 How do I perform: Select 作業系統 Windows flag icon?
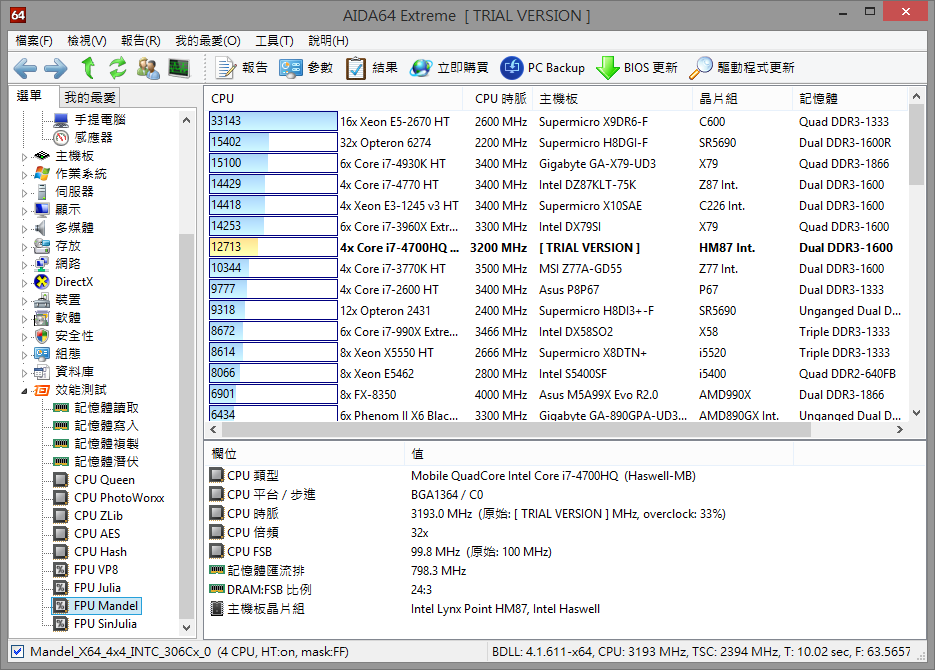(42, 174)
